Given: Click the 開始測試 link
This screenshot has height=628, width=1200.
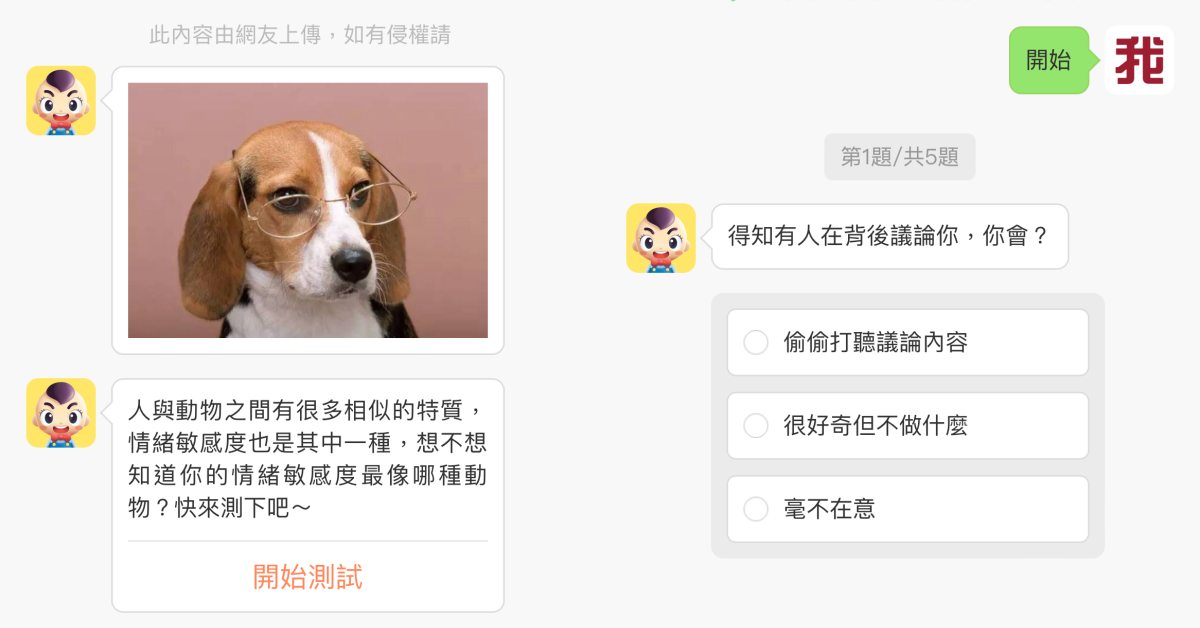Looking at the screenshot, I should point(308,576).
